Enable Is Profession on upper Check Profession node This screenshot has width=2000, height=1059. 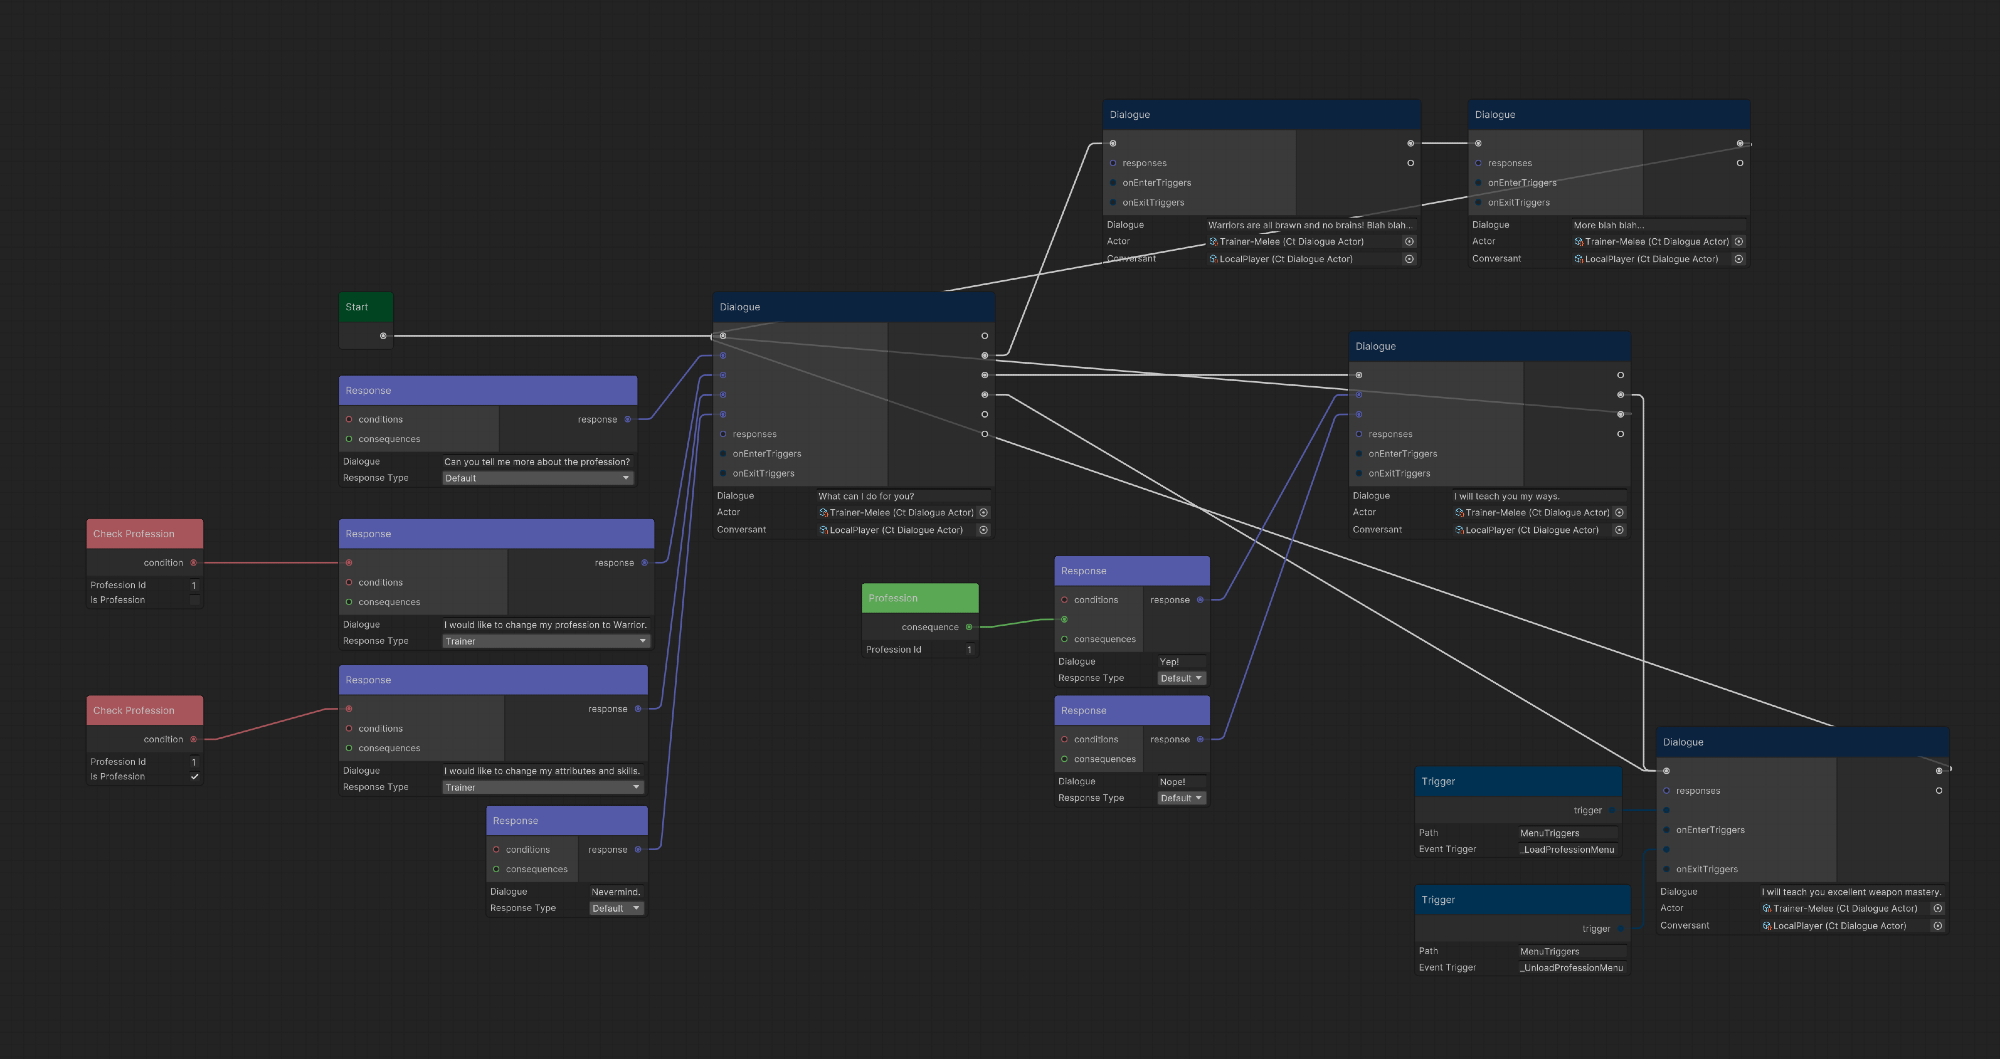(x=194, y=600)
